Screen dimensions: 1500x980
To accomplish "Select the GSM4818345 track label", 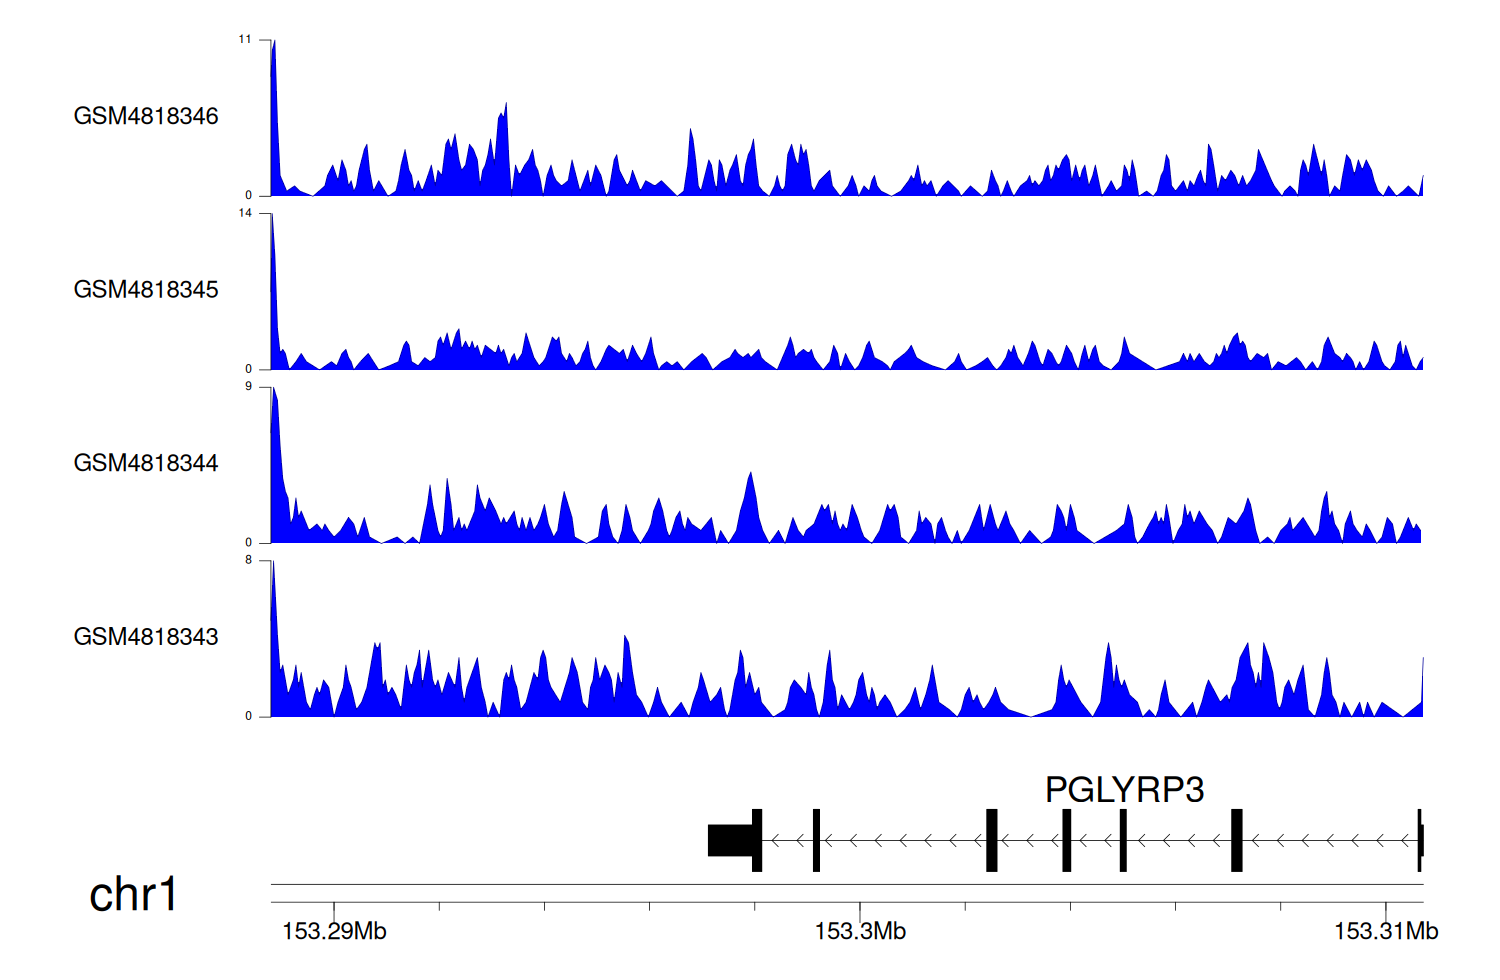I will [x=146, y=290].
